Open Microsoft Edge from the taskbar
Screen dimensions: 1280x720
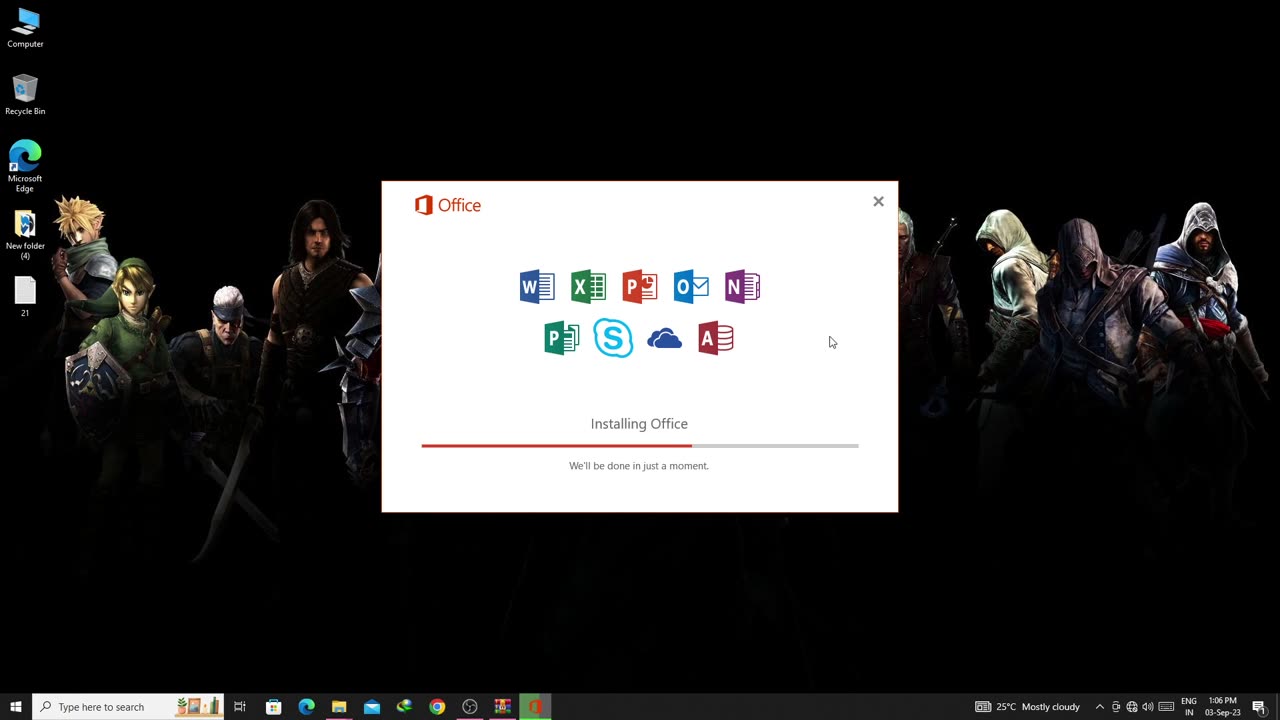pos(306,707)
